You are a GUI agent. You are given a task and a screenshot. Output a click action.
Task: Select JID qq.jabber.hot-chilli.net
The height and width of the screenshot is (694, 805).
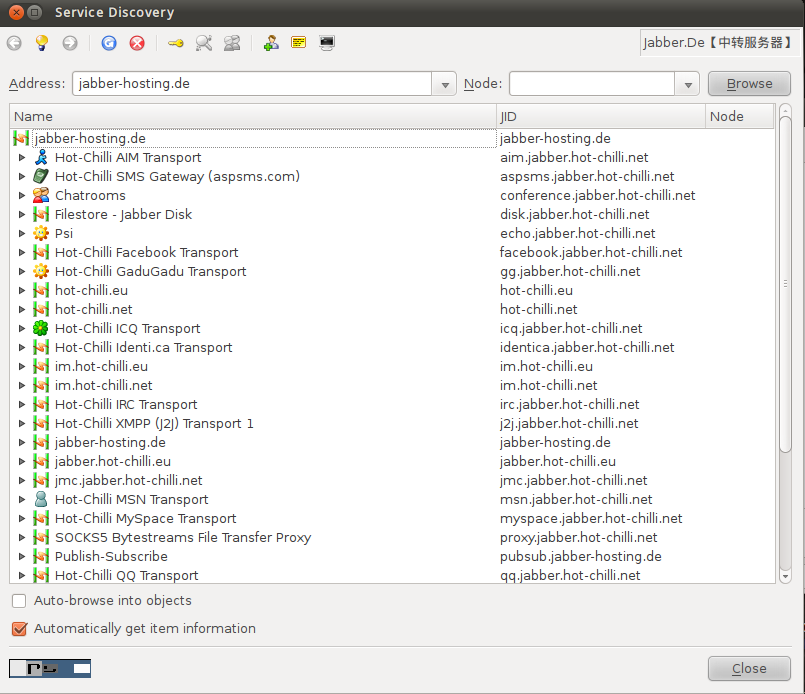pos(570,575)
